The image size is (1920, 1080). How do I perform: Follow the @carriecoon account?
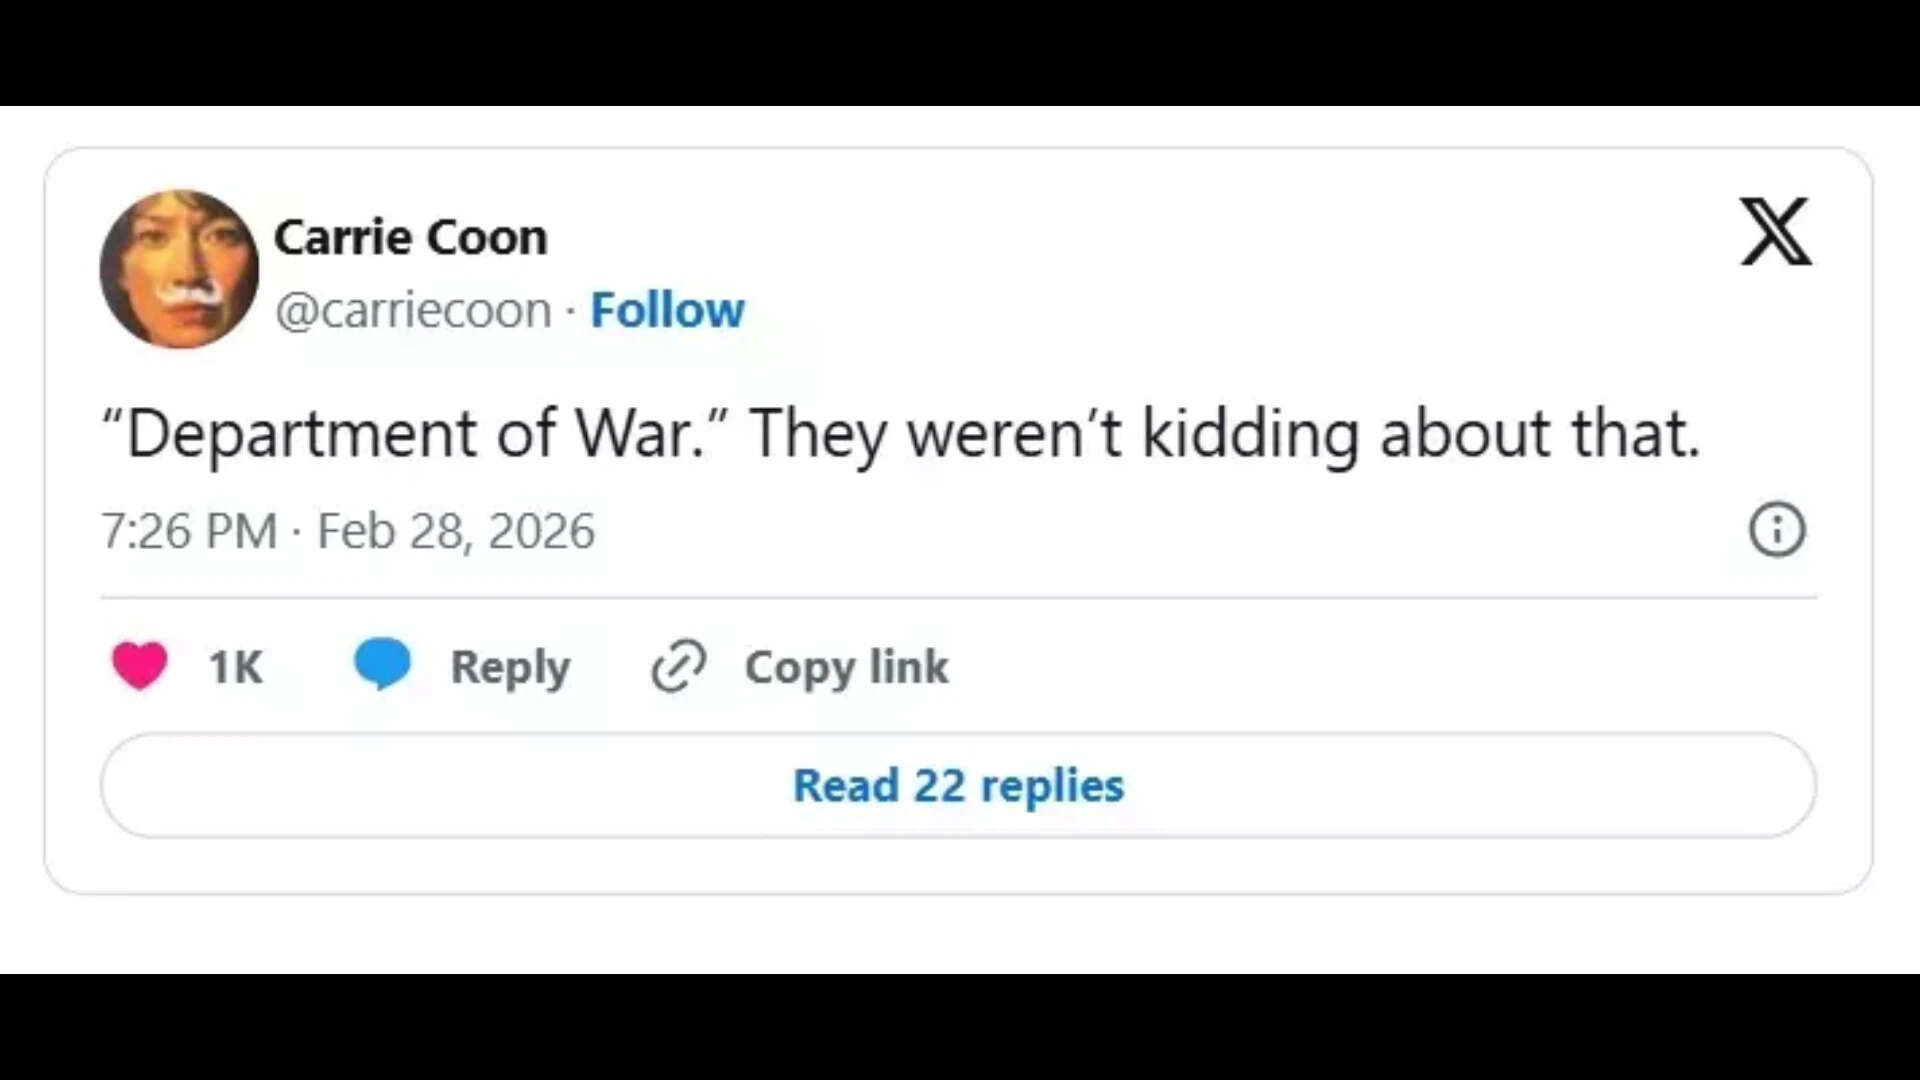point(667,310)
